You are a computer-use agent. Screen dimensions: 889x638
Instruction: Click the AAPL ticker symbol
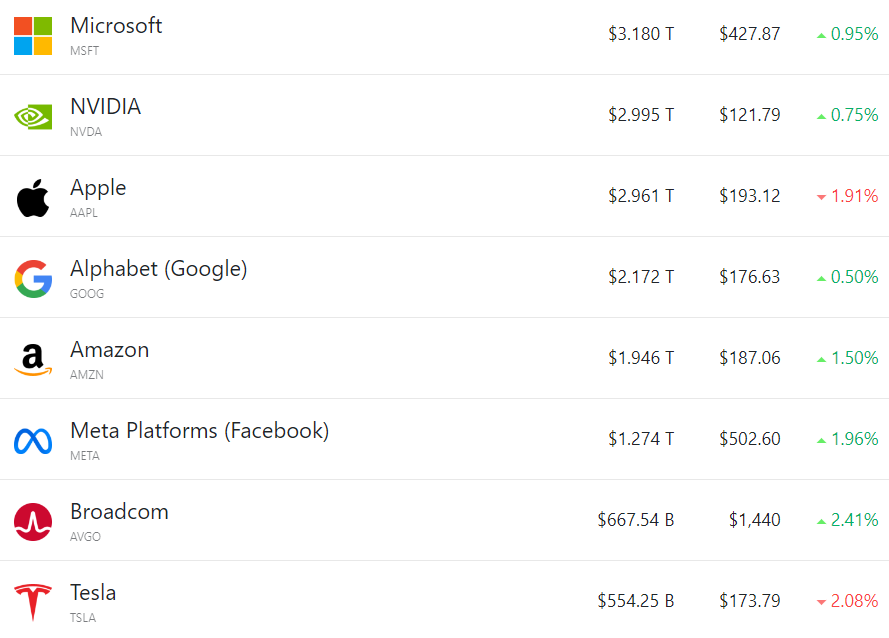tap(84, 213)
